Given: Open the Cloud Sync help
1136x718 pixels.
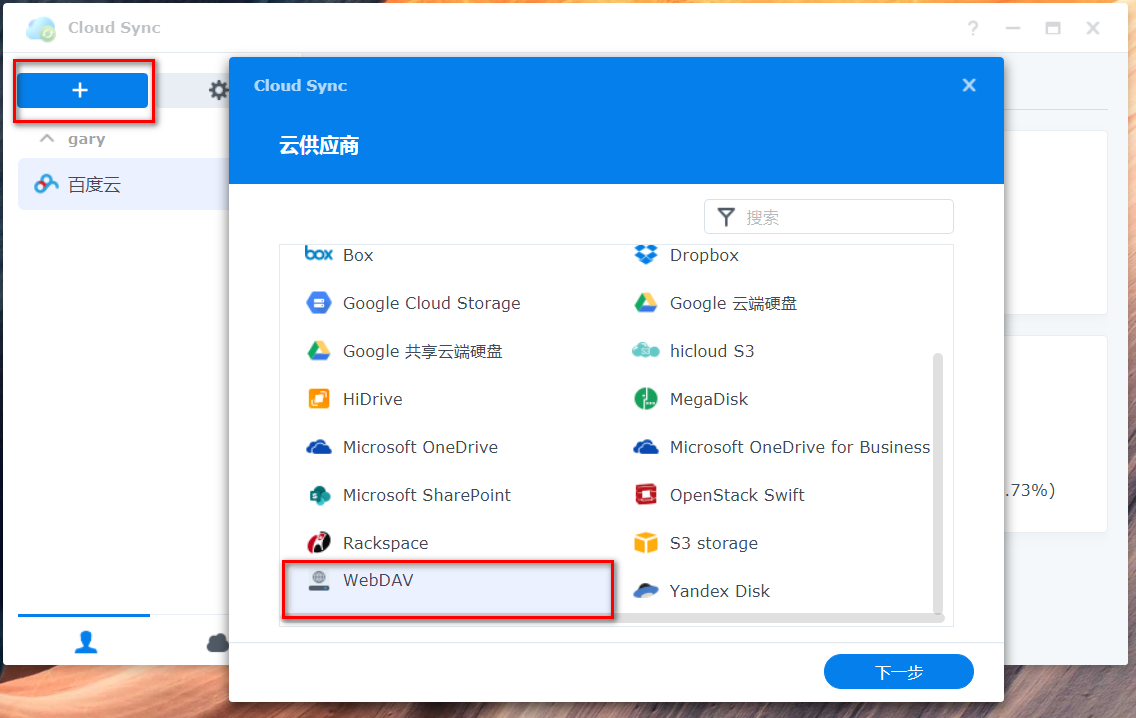Looking at the screenshot, I should point(973,28).
